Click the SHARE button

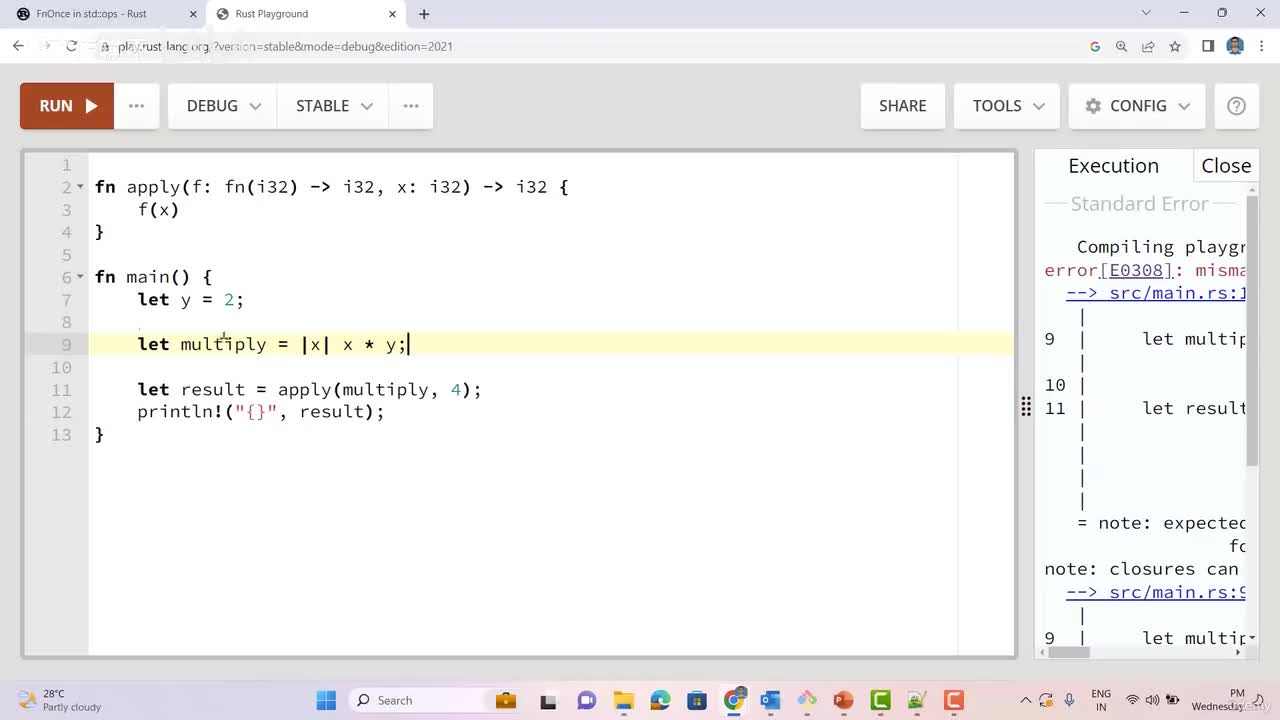[x=903, y=106]
